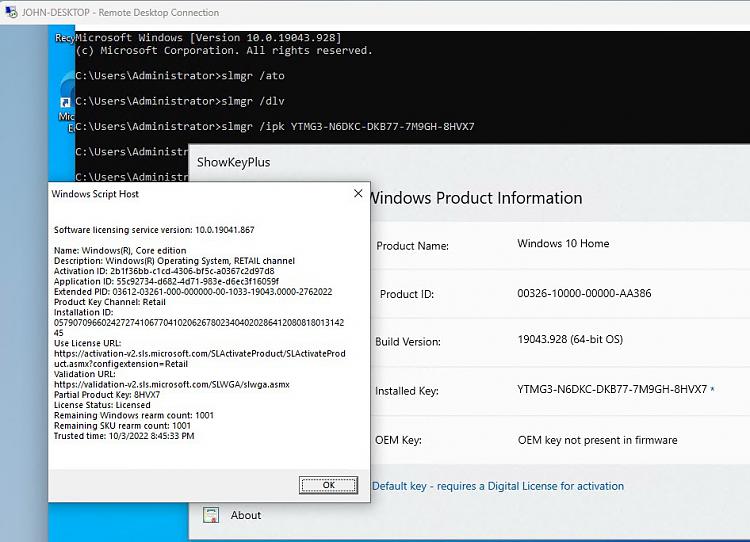Click OK in Windows Script Host dialog
Image resolution: width=750 pixels, height=542 pixels.
(x=328, y=485)
